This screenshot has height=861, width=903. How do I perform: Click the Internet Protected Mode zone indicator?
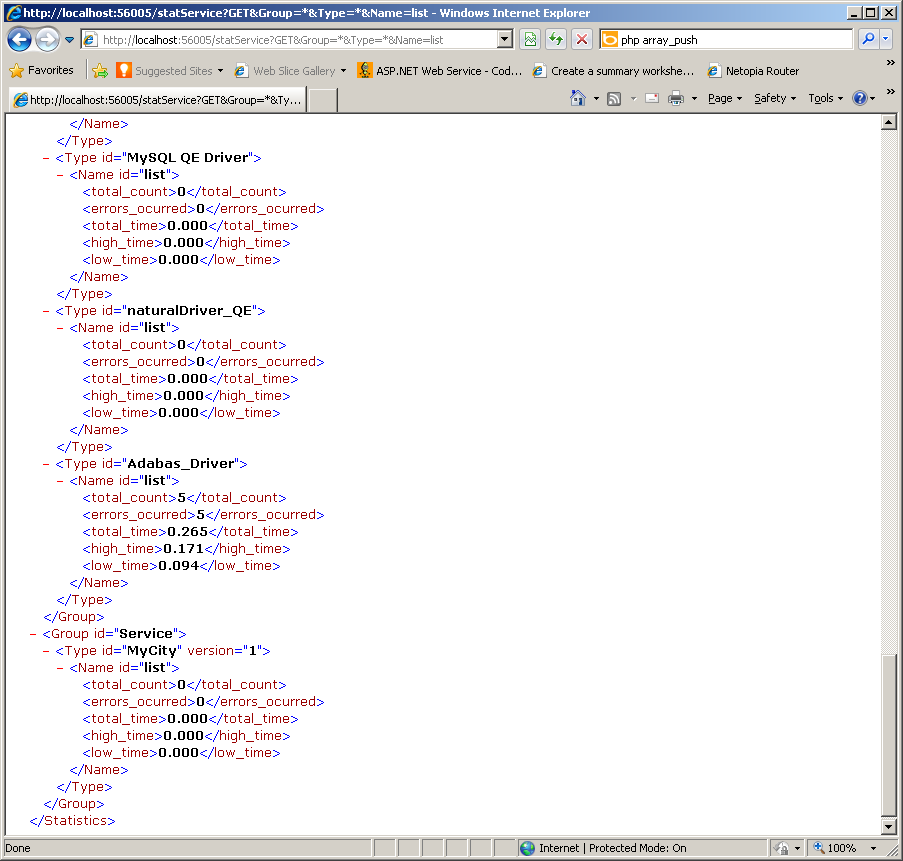[603, 848]
